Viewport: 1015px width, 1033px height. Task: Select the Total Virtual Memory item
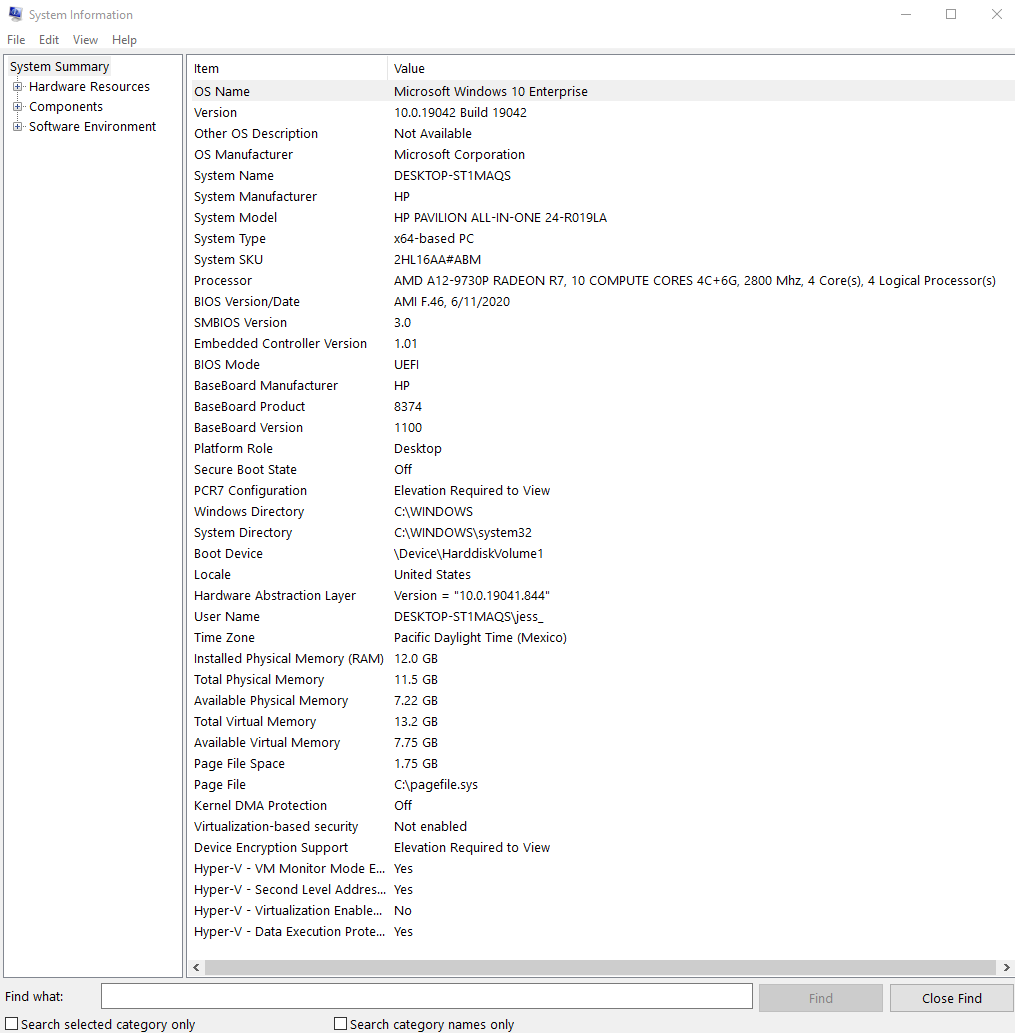[255, 722]
